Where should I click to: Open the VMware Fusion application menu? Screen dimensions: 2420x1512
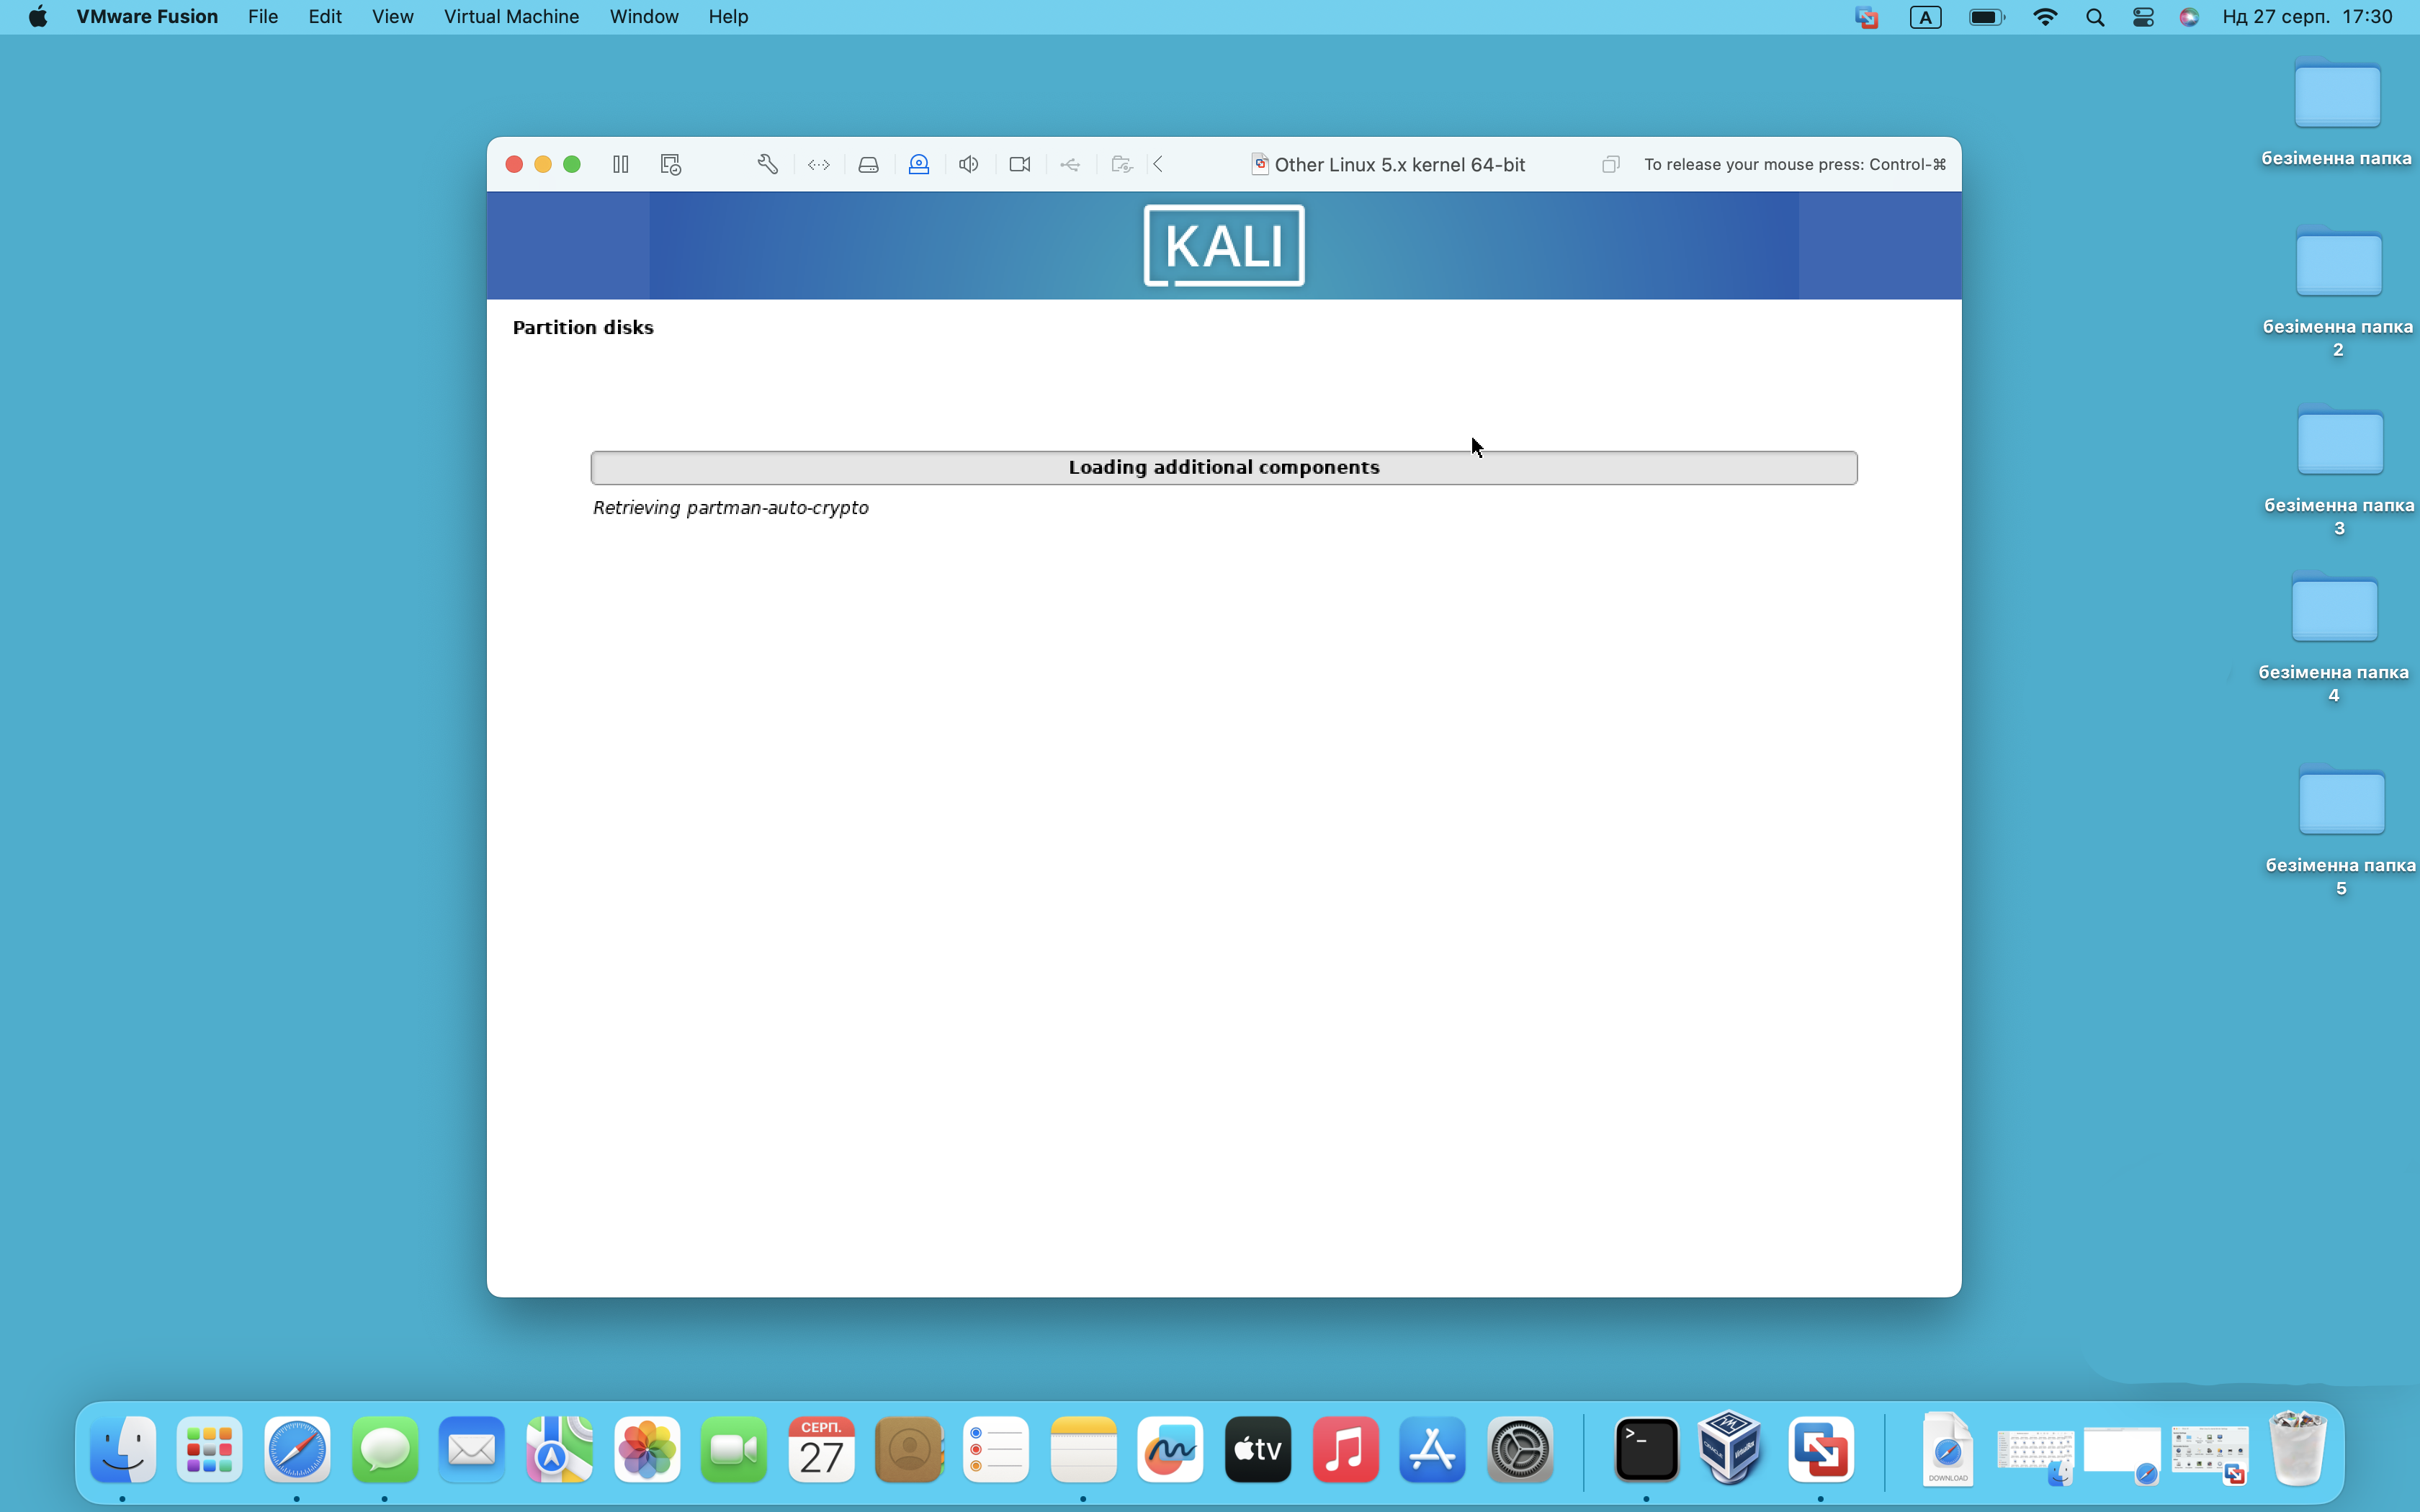pos(147,17)
